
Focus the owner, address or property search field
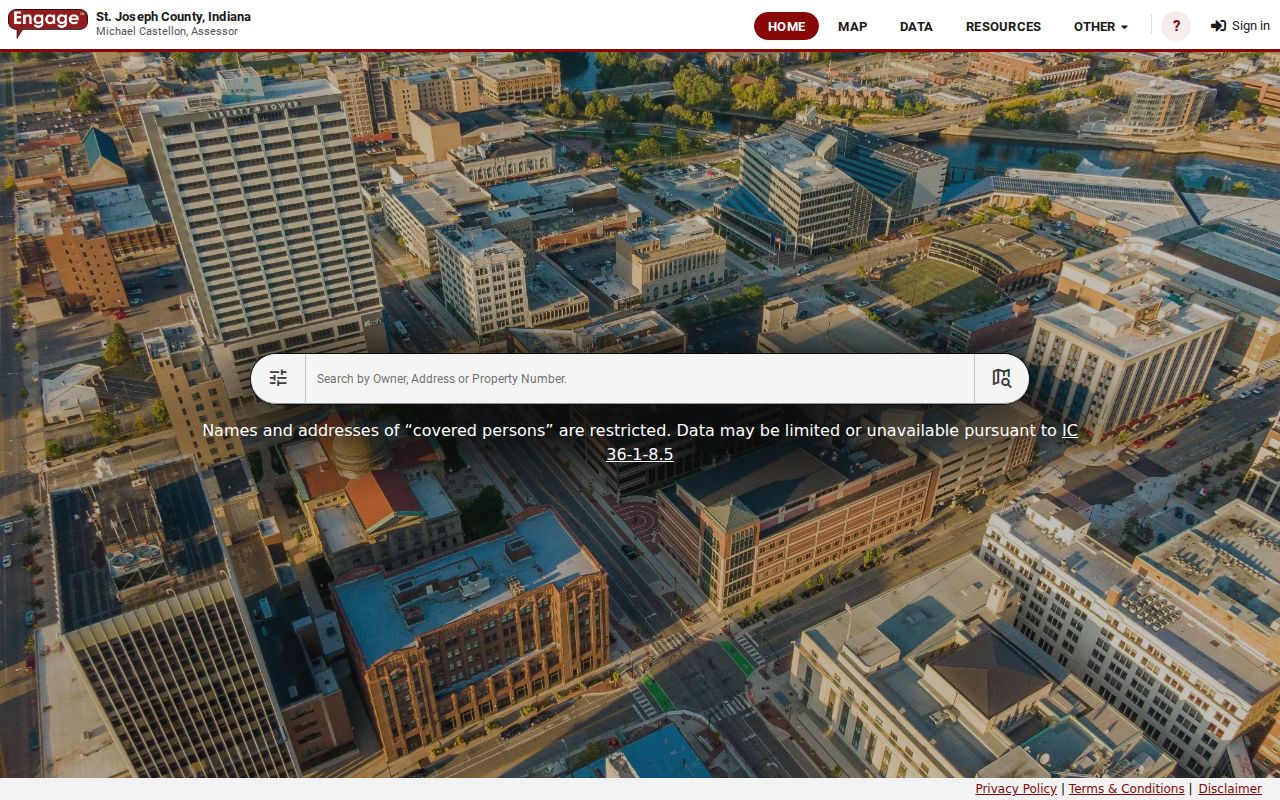(x=640, y=378)
